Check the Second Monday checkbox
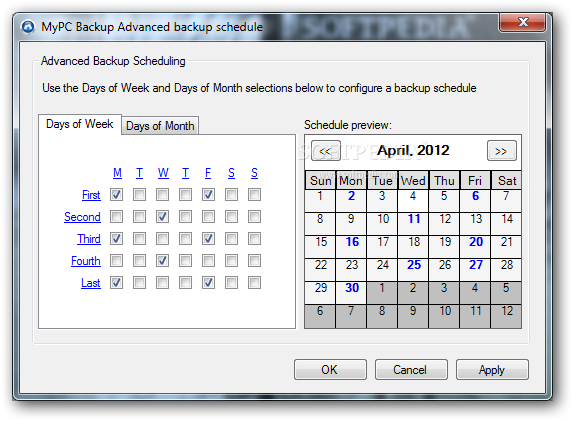The width and height of the screenshot is (573, 421). [x=117, y=217]
